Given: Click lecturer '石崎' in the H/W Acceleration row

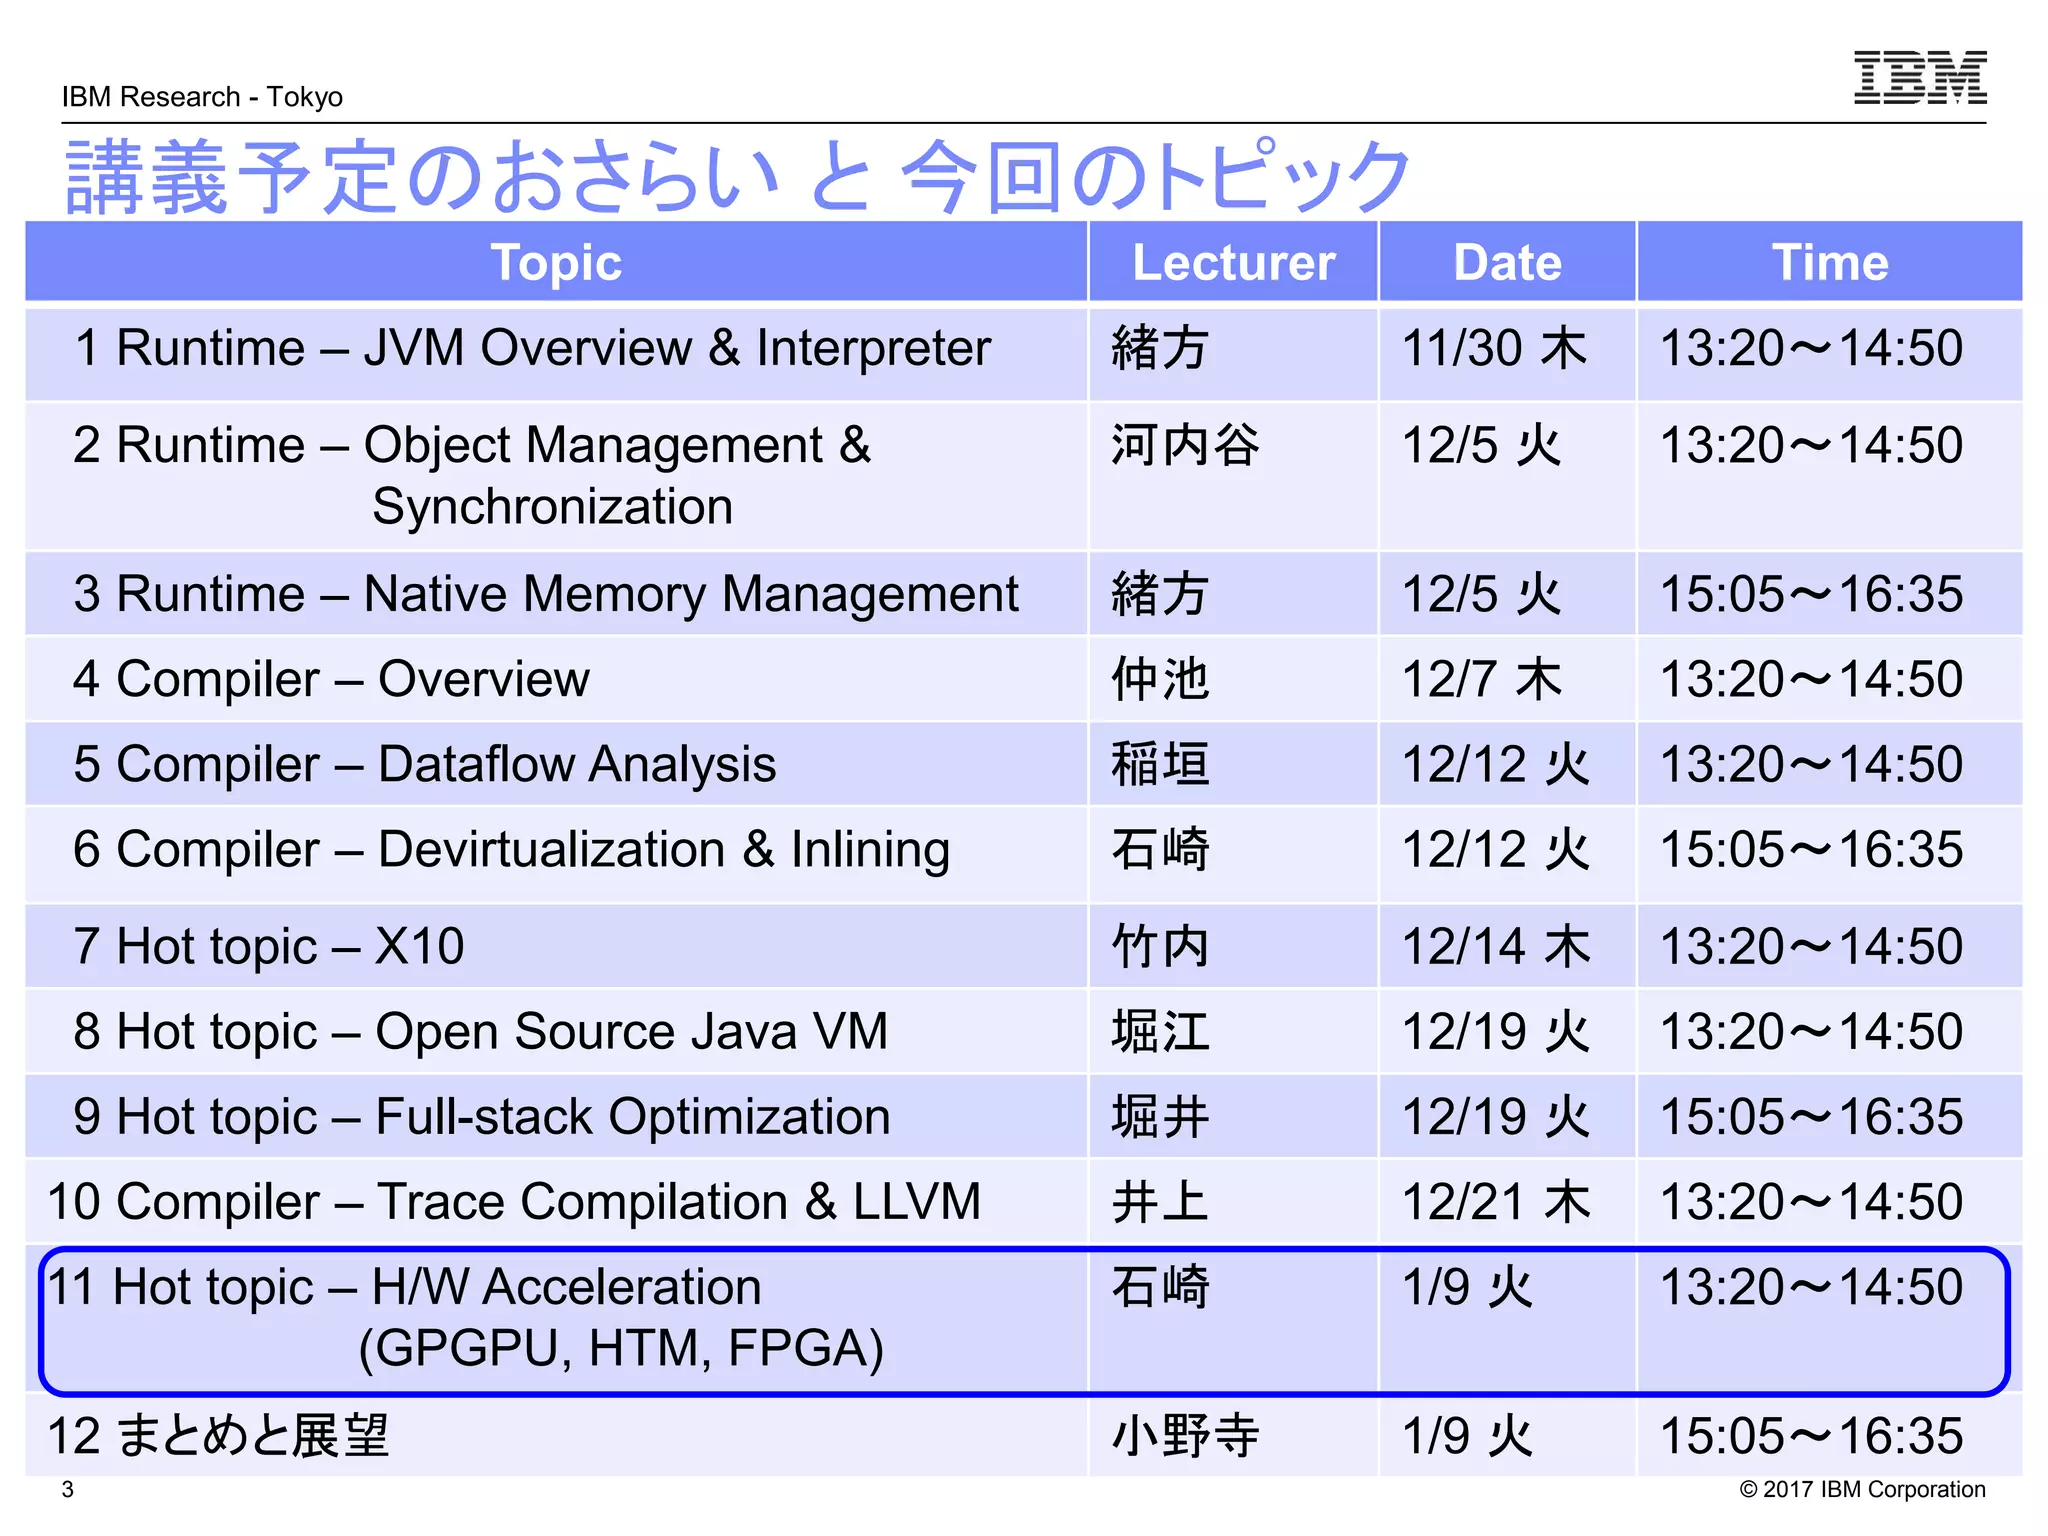Looking at the screenshot, I should (x=1160, y=1288).
